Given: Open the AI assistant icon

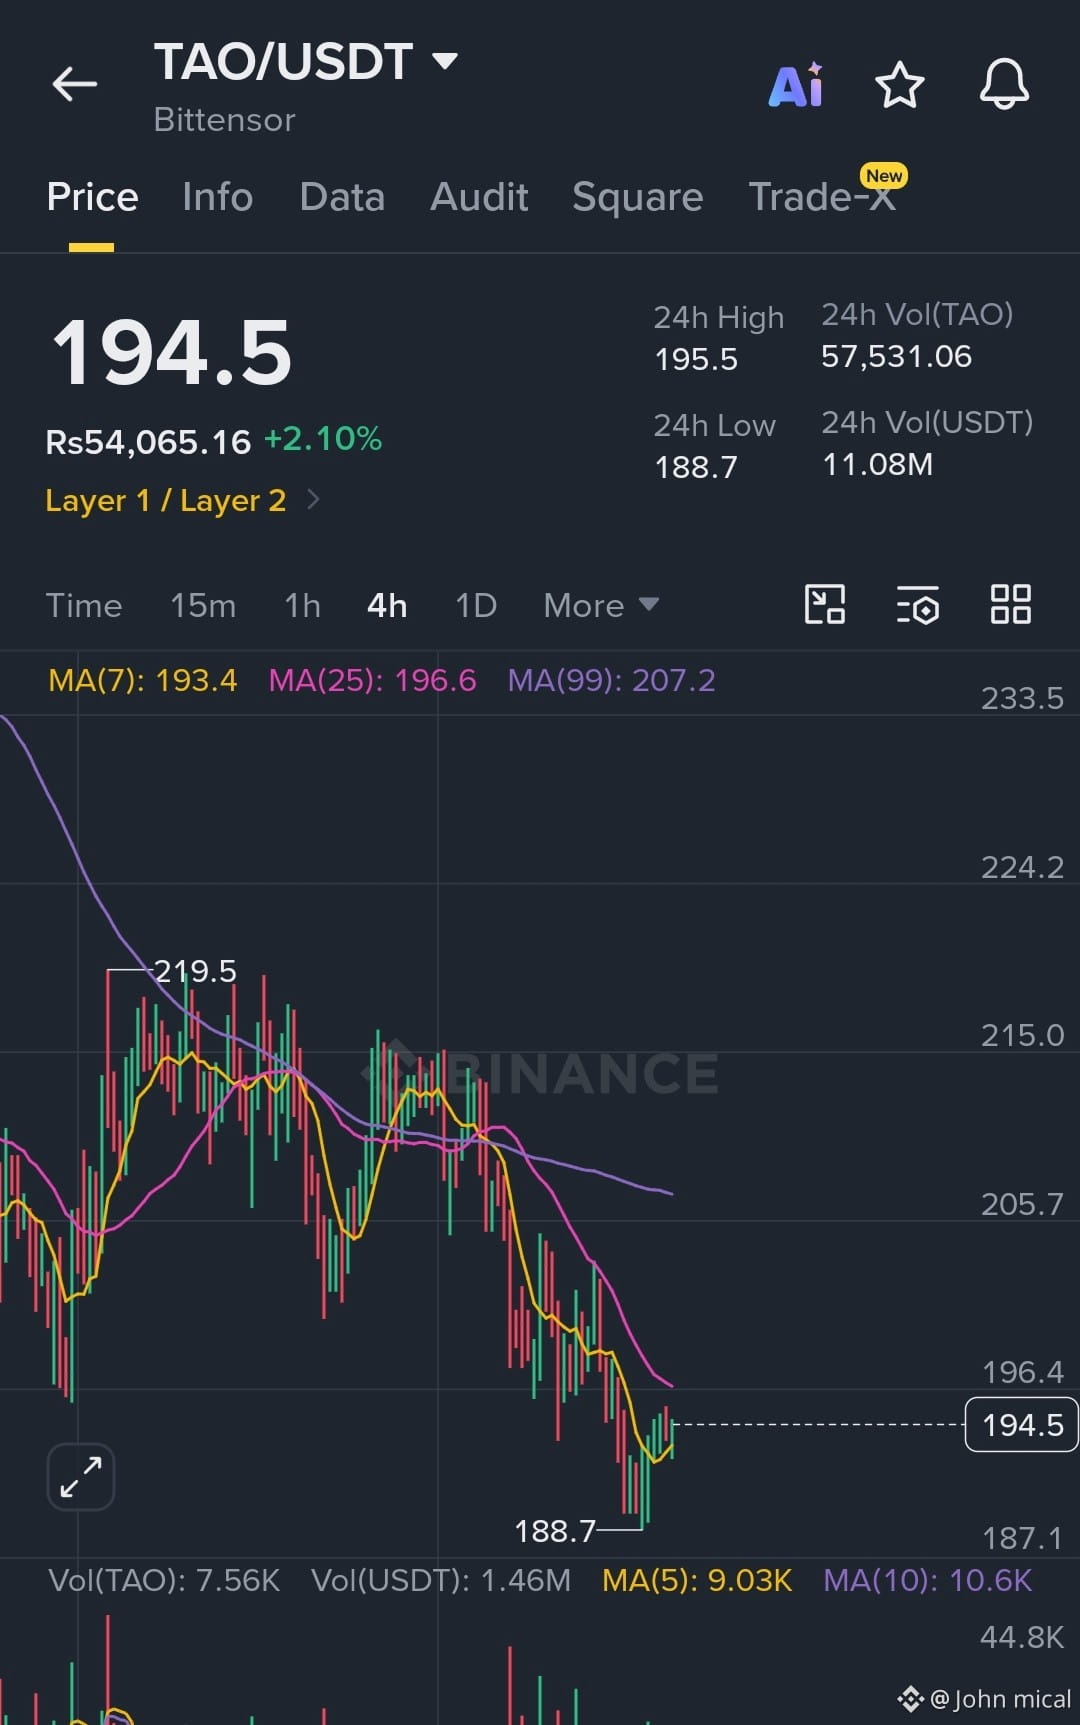Looking at the screenshot, I should point(796,84).
